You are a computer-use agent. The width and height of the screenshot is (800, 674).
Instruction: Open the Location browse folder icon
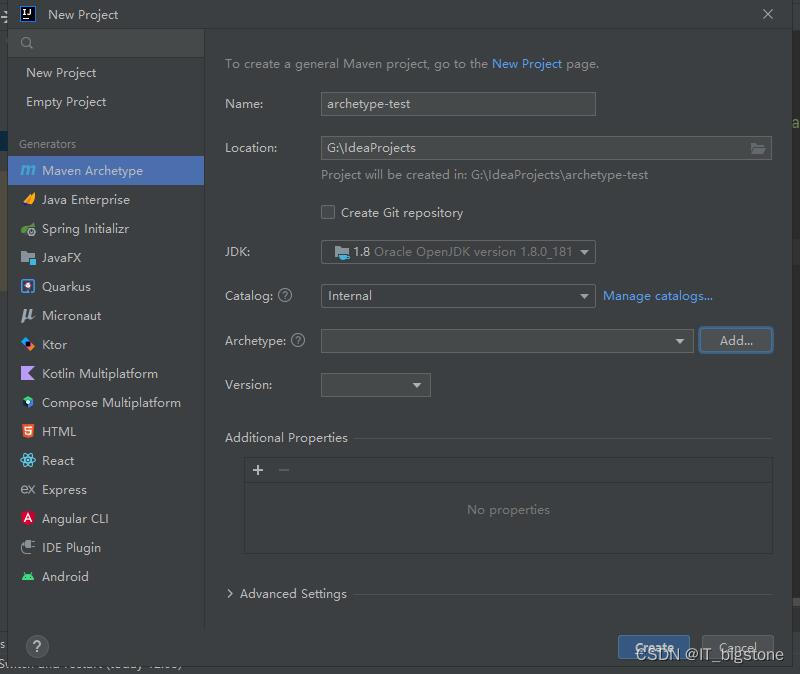click(758, 148)
